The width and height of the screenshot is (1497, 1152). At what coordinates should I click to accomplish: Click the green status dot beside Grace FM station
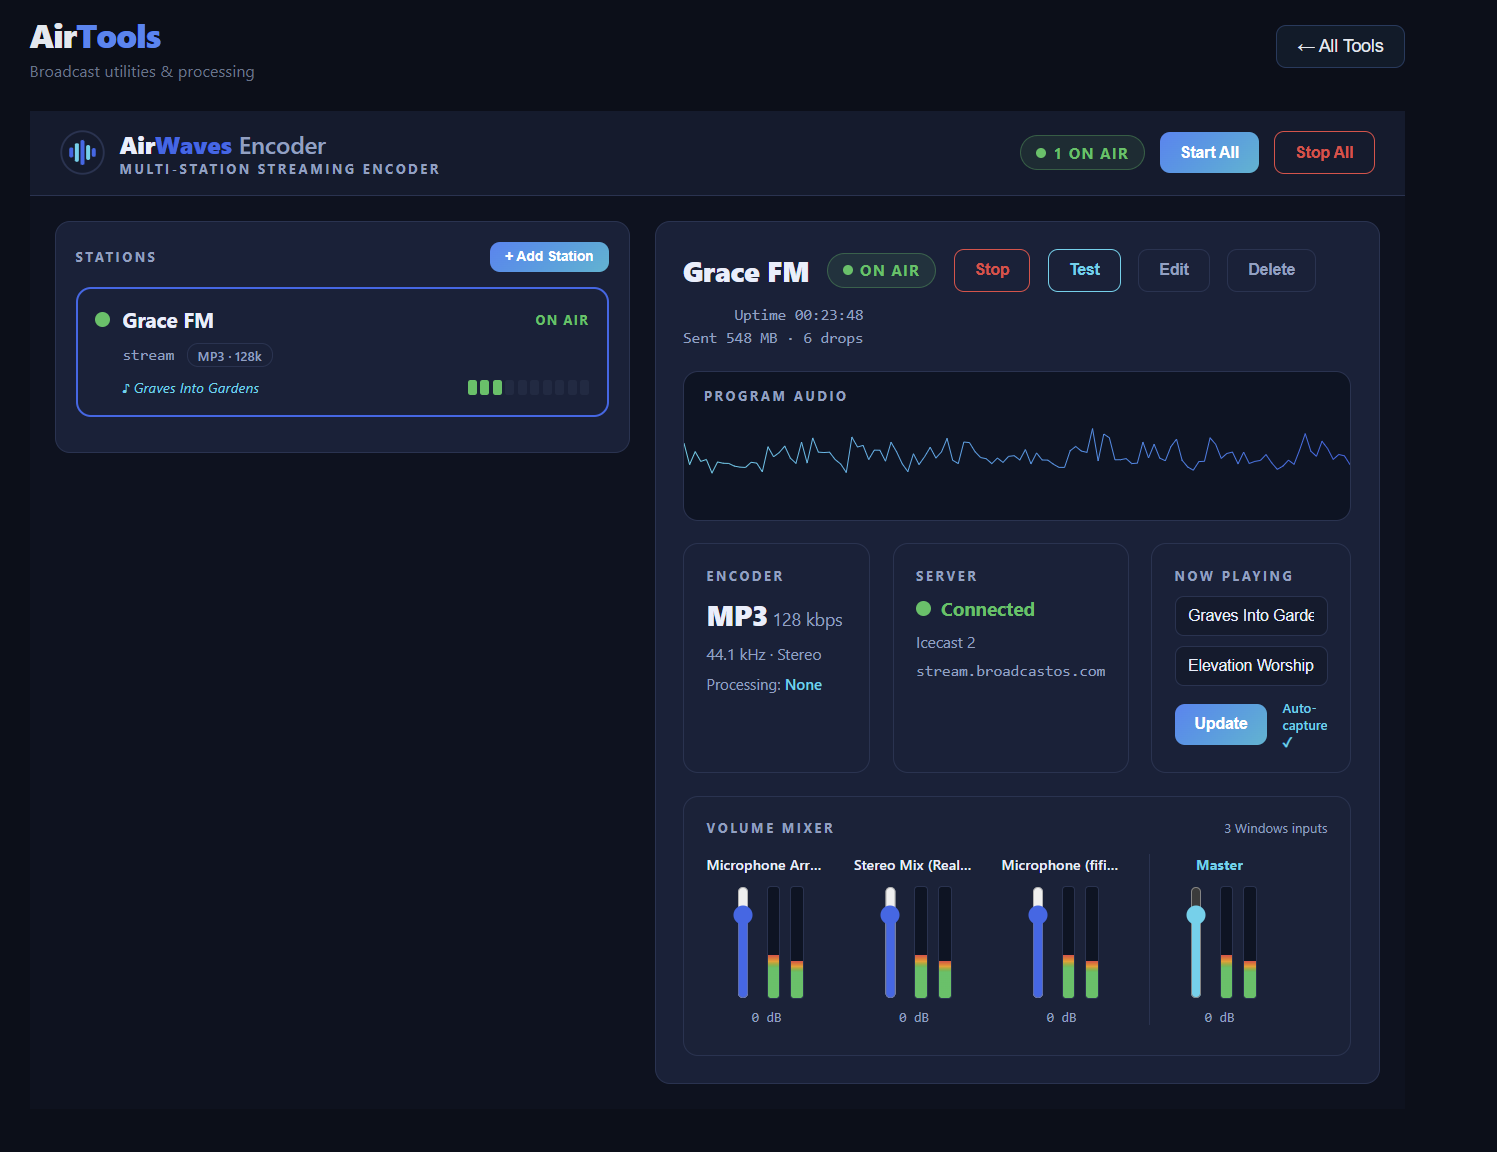point(102,320)
